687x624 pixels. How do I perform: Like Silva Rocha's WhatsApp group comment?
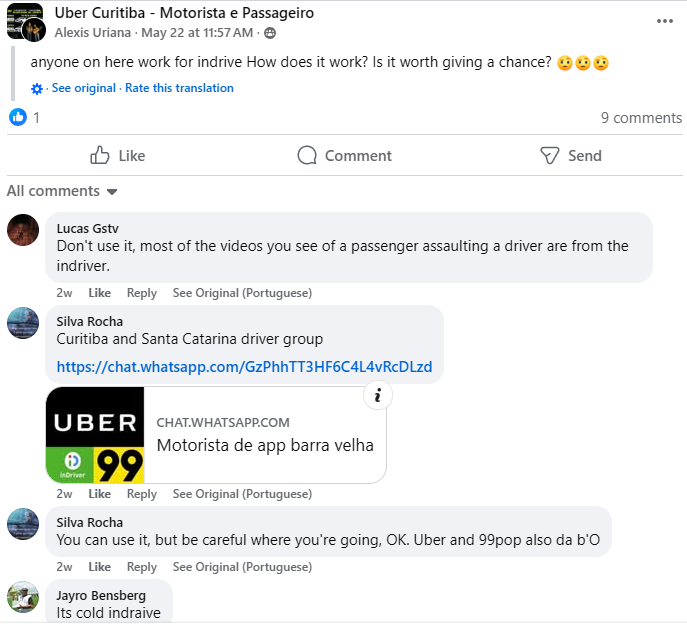[x=99, y=494]
